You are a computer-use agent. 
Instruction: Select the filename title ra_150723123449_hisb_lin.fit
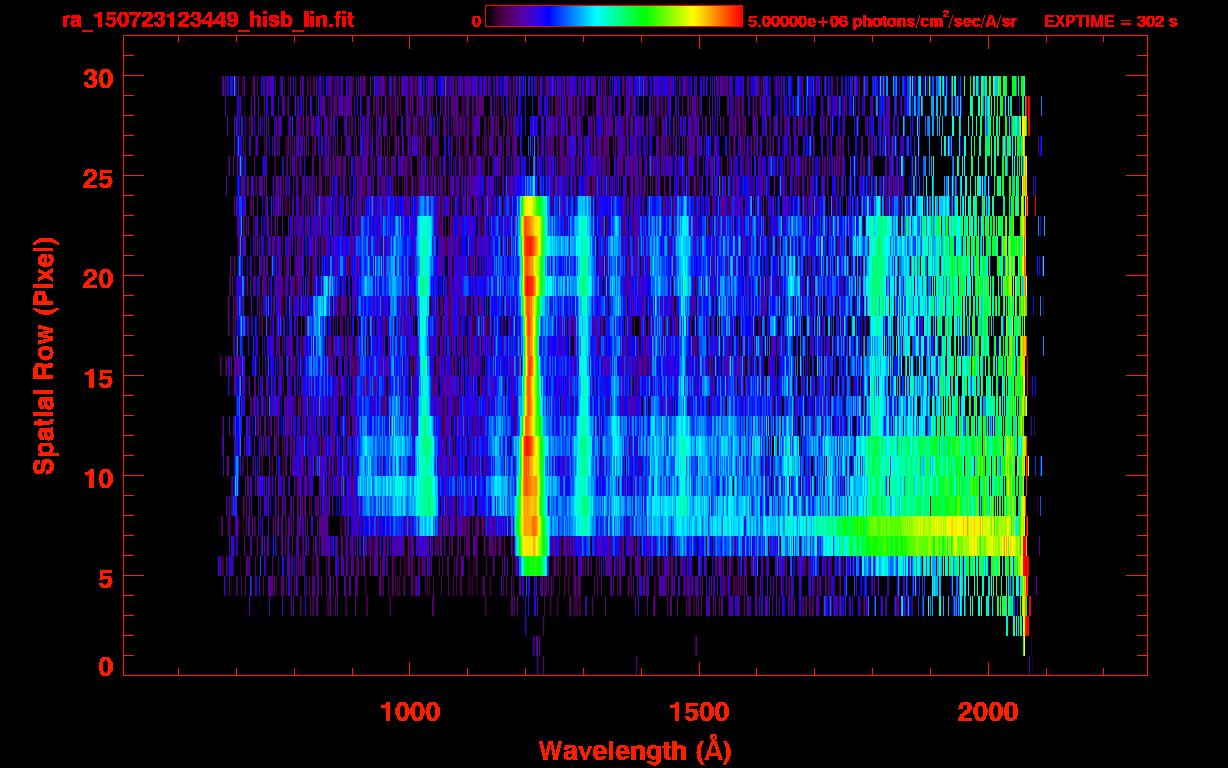pyautogui.click(x=207, y=20)
